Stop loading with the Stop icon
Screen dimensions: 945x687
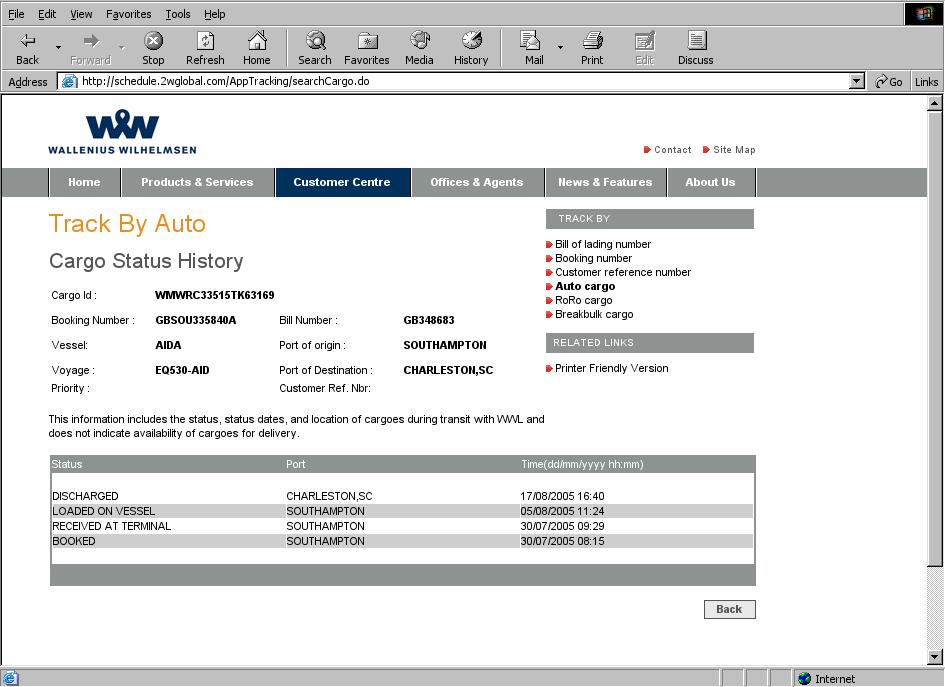(153, 41)
